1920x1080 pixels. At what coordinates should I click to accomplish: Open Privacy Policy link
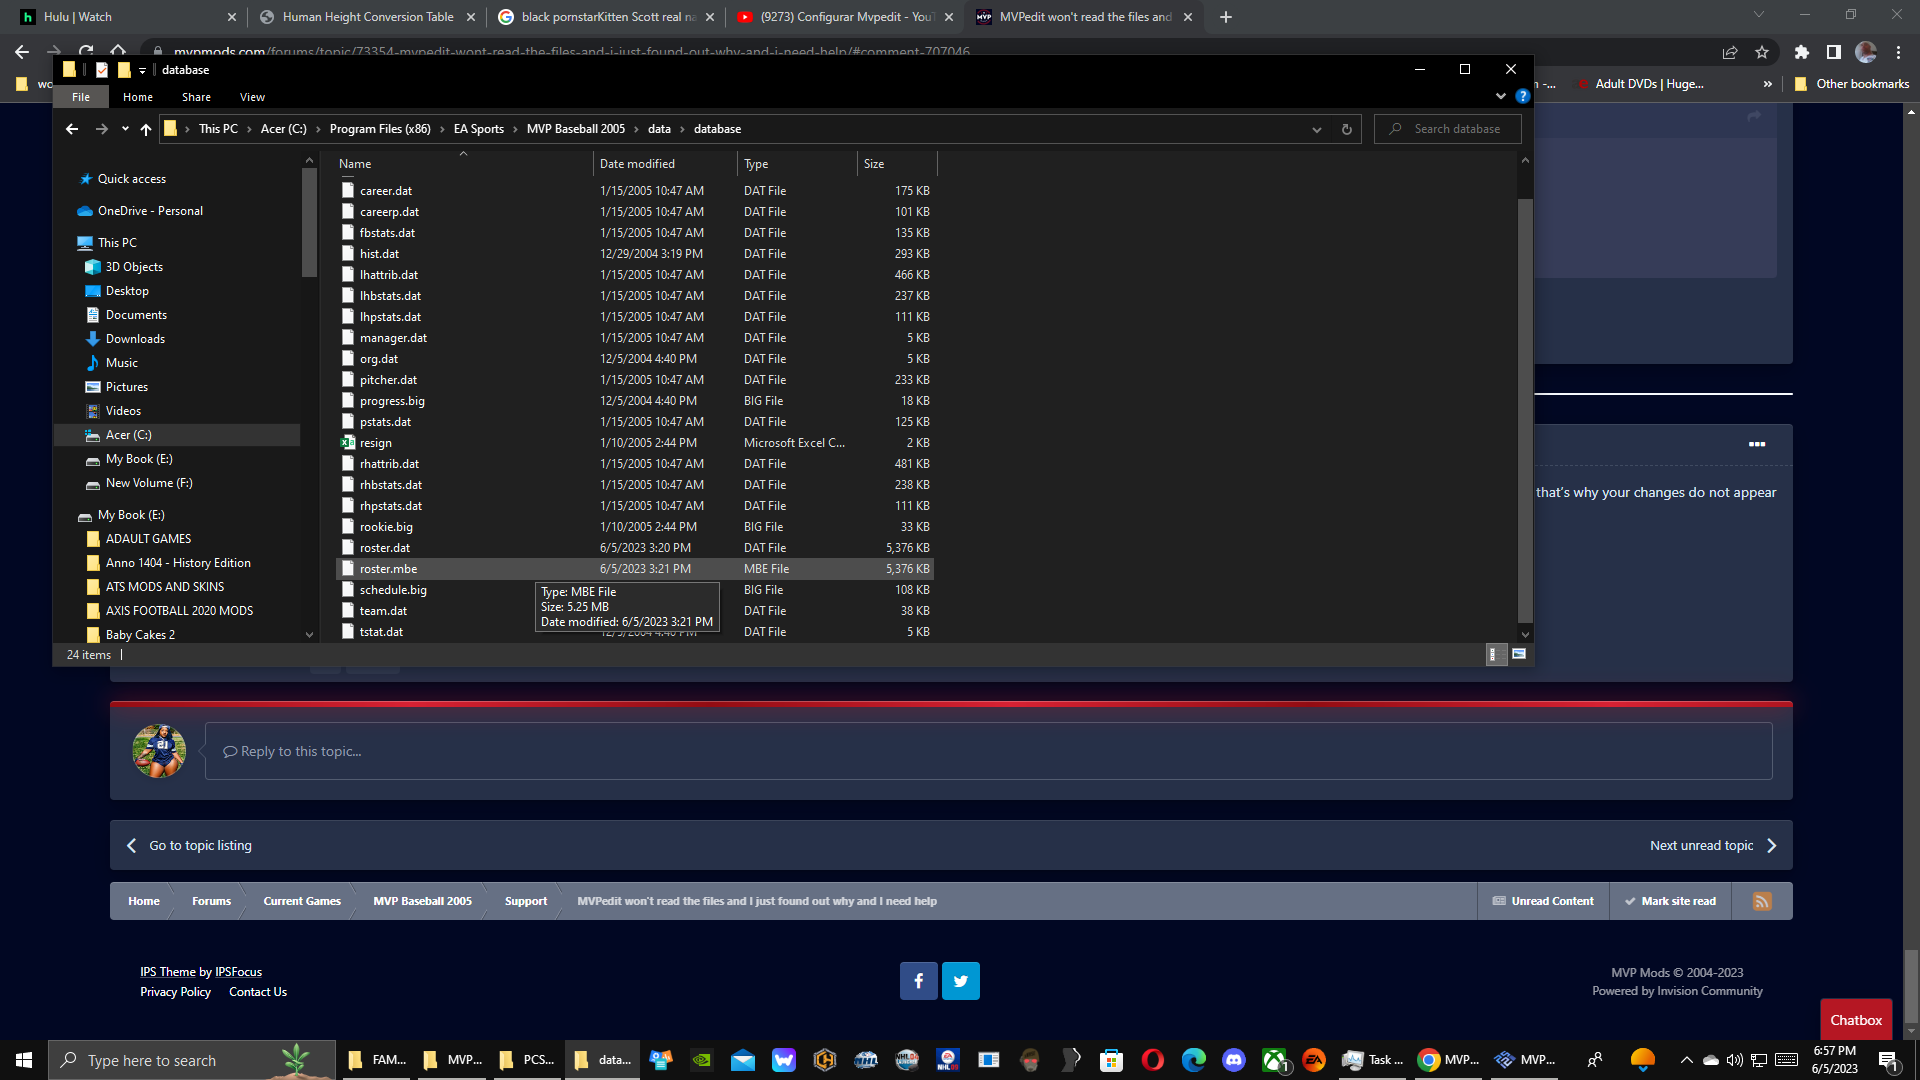tap(175, 992)
